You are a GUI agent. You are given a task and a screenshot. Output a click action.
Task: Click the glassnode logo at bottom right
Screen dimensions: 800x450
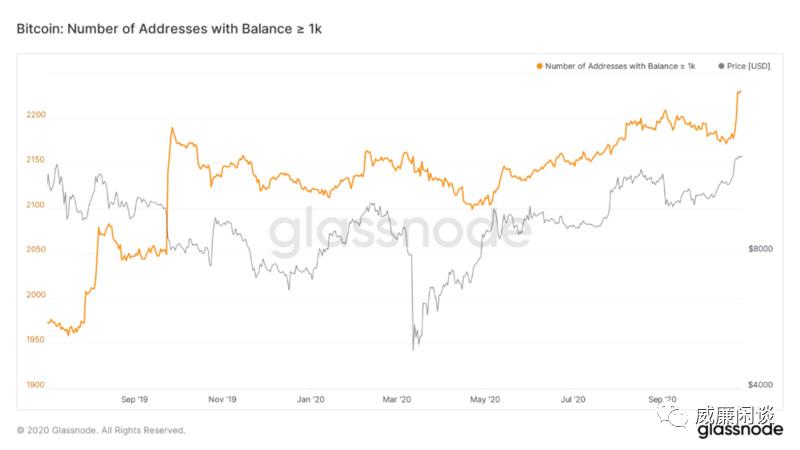click(x=739, y=430)
